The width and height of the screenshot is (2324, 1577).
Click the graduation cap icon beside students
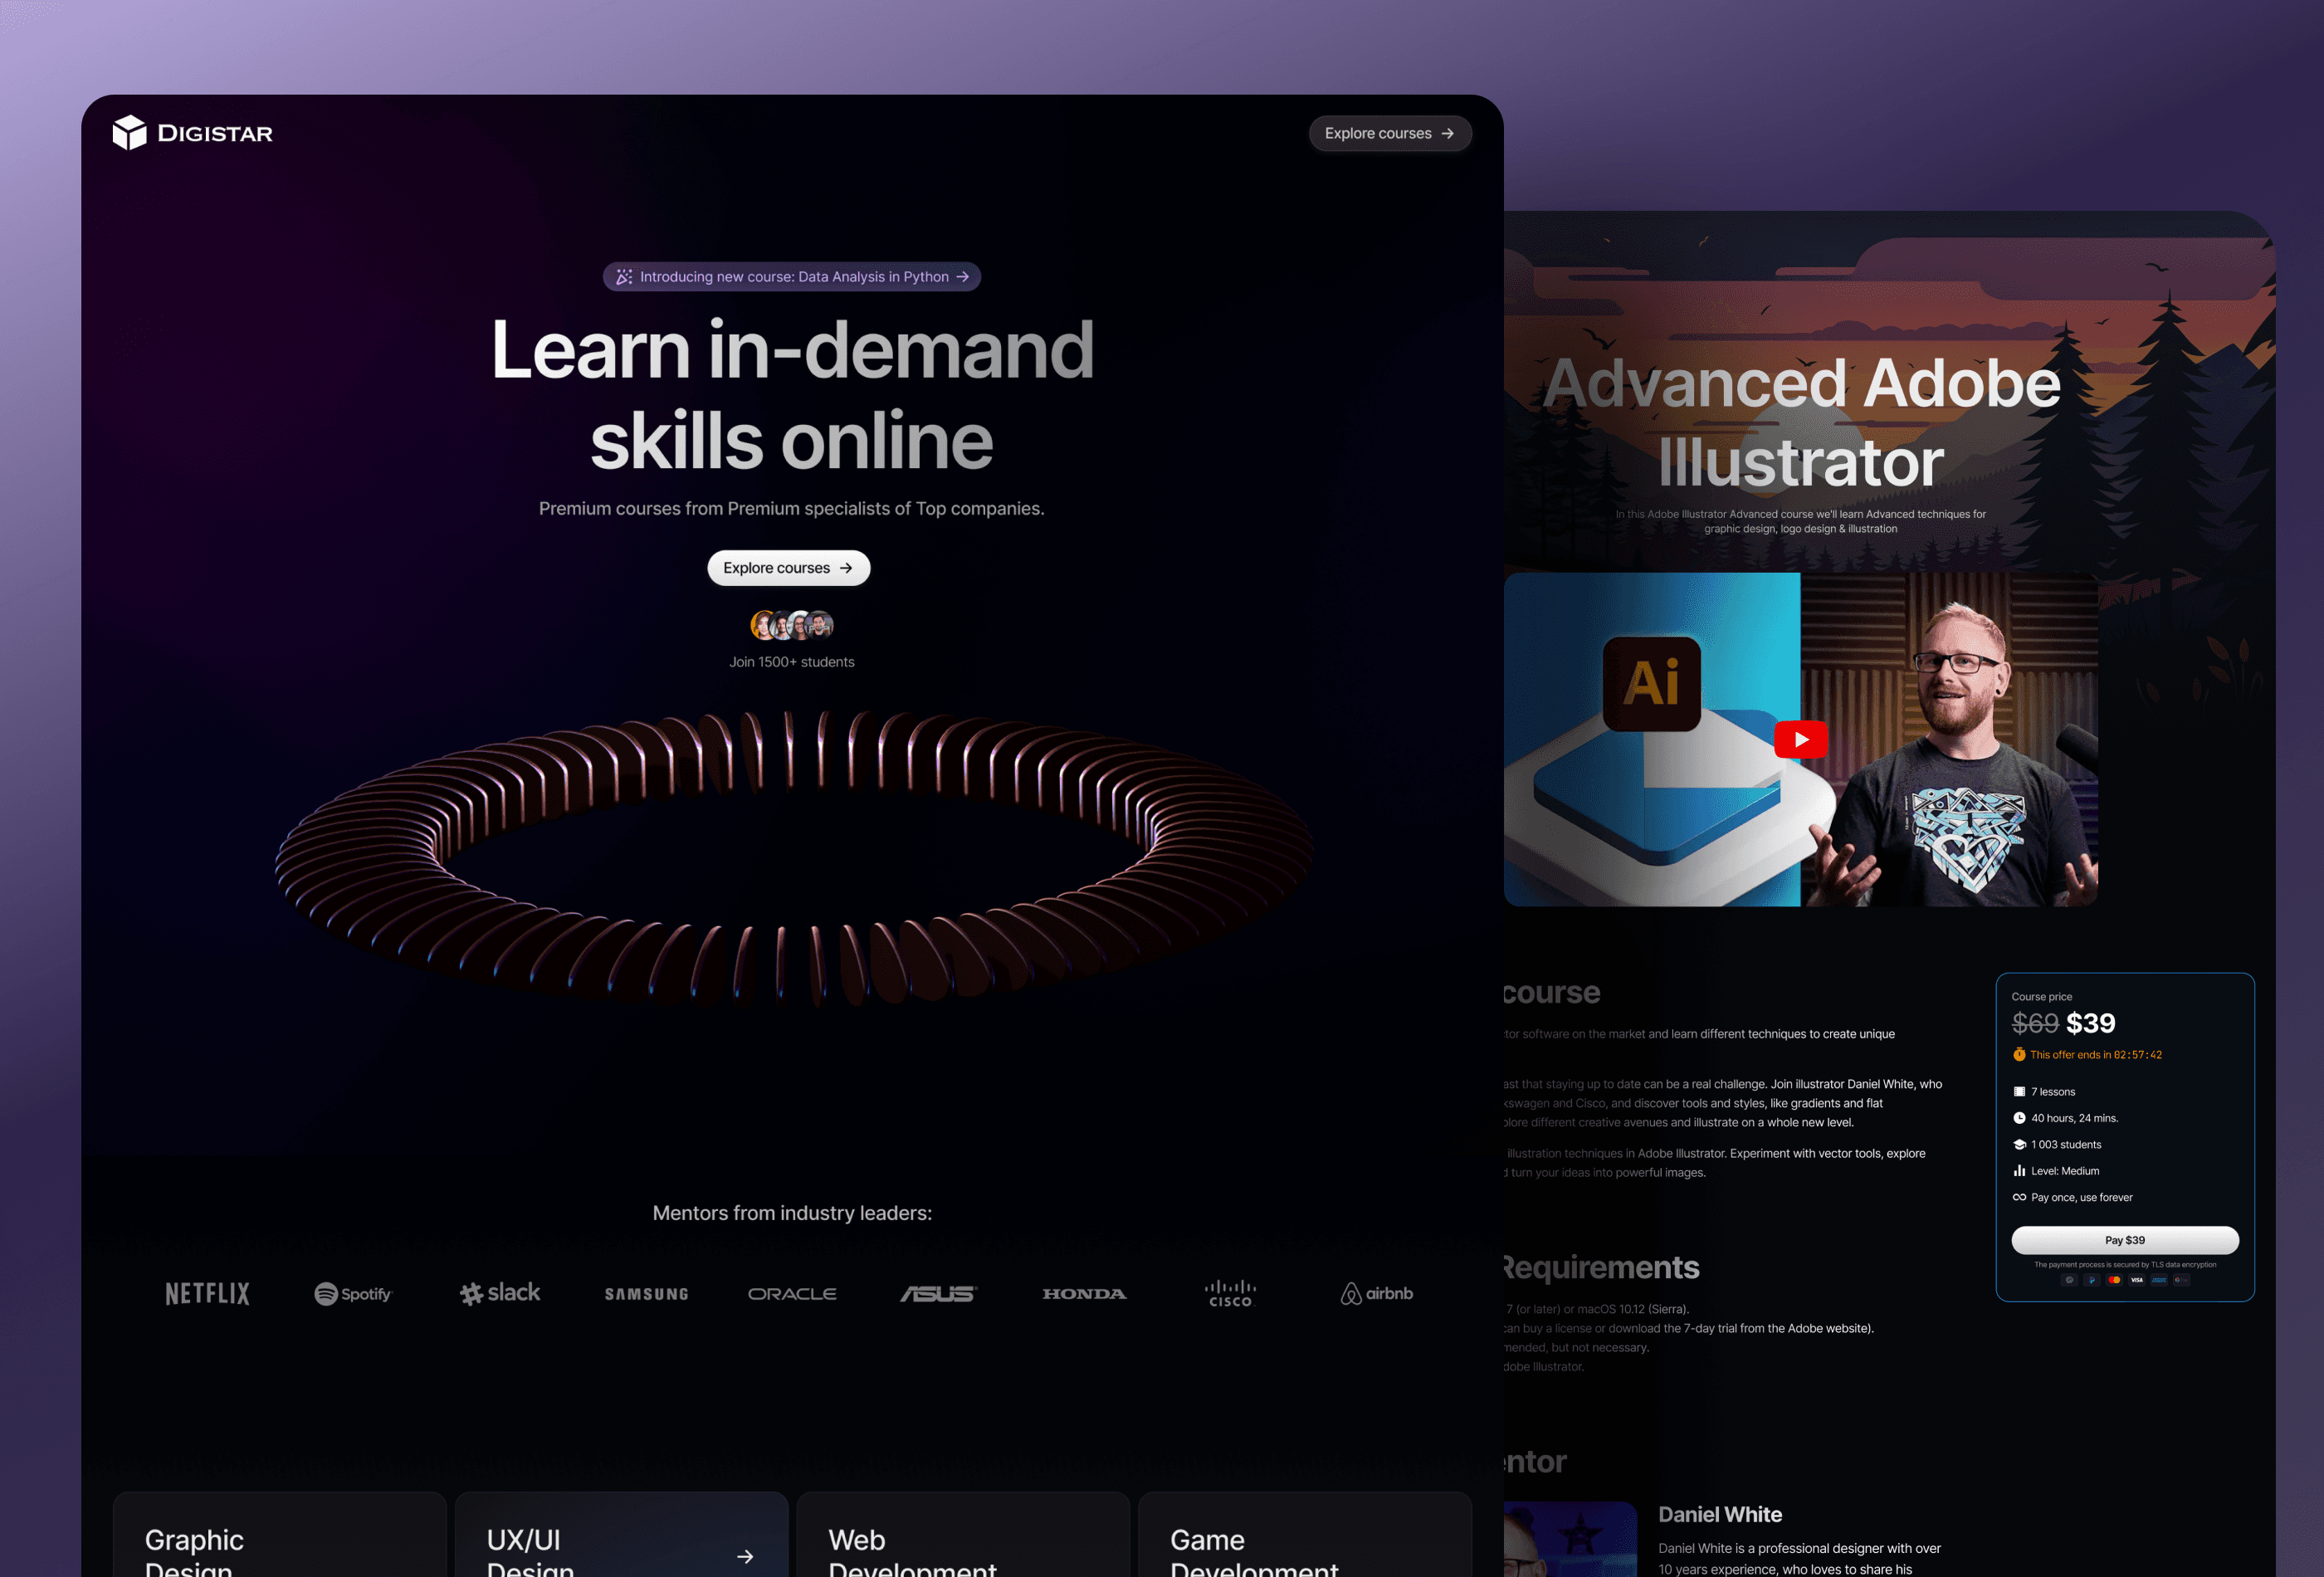coord(2019,1145)
